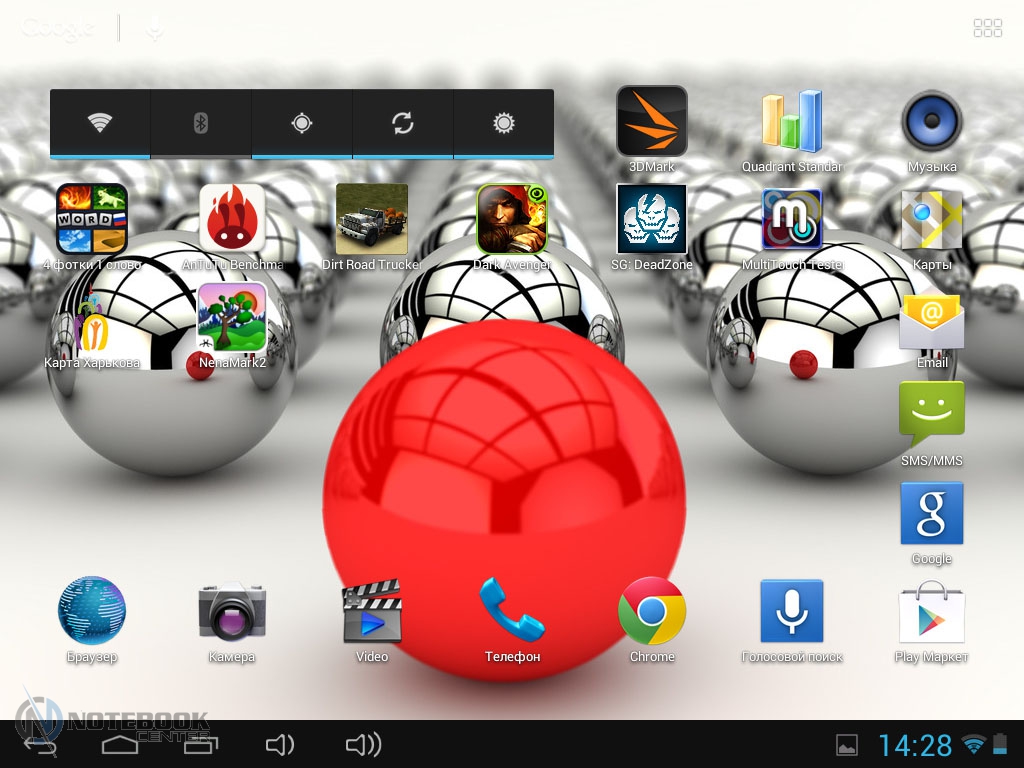1024x768 pixels.
Task: Open Dark Avenger game
Action: tap(512, 218)
